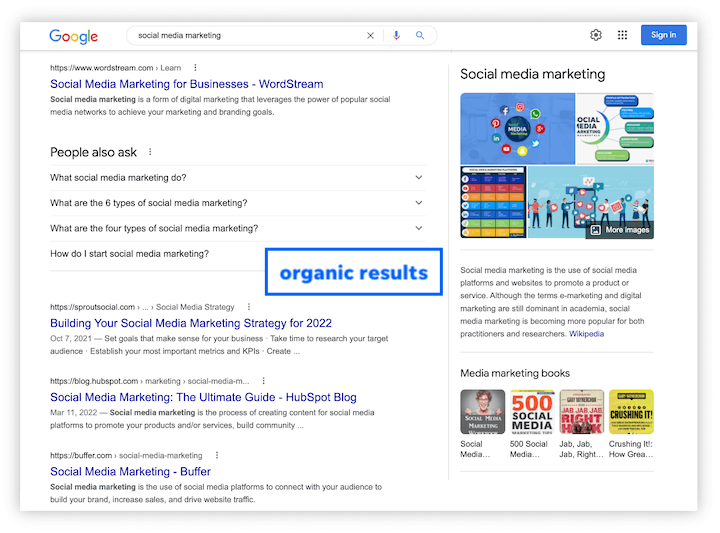This screenshot has height=533, width=720.
Task: Click the Social media marketing panel heading
Action: (x=533, y=74)
